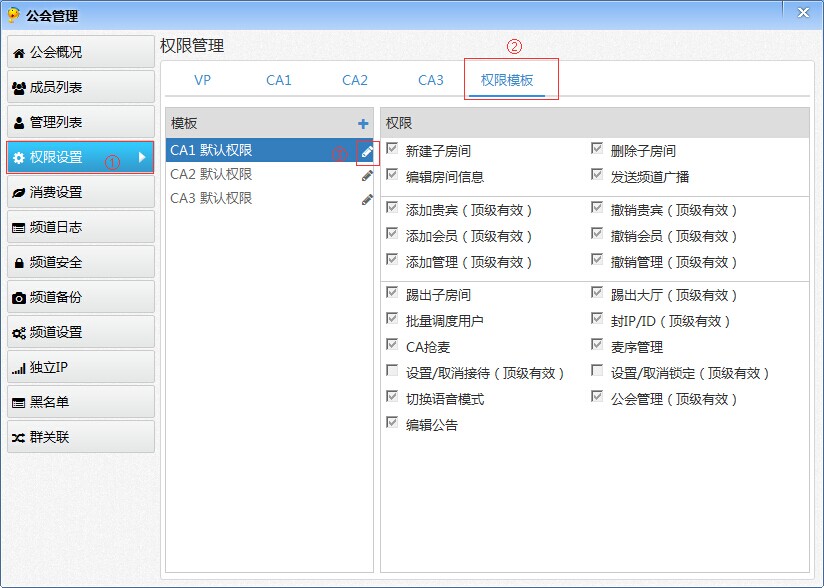Switch to the CA1 tab
The height and width of the screenshot is (588, 824).
point(279,80)
